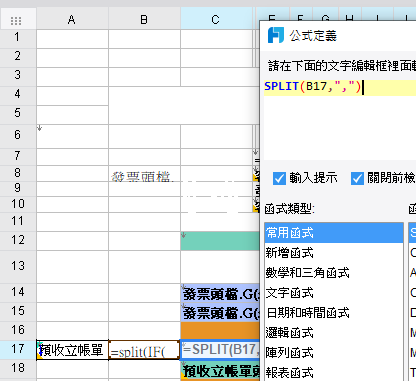Select 常用函式 function category
Viewport: 416px width, 381px height.
[334, 233]
